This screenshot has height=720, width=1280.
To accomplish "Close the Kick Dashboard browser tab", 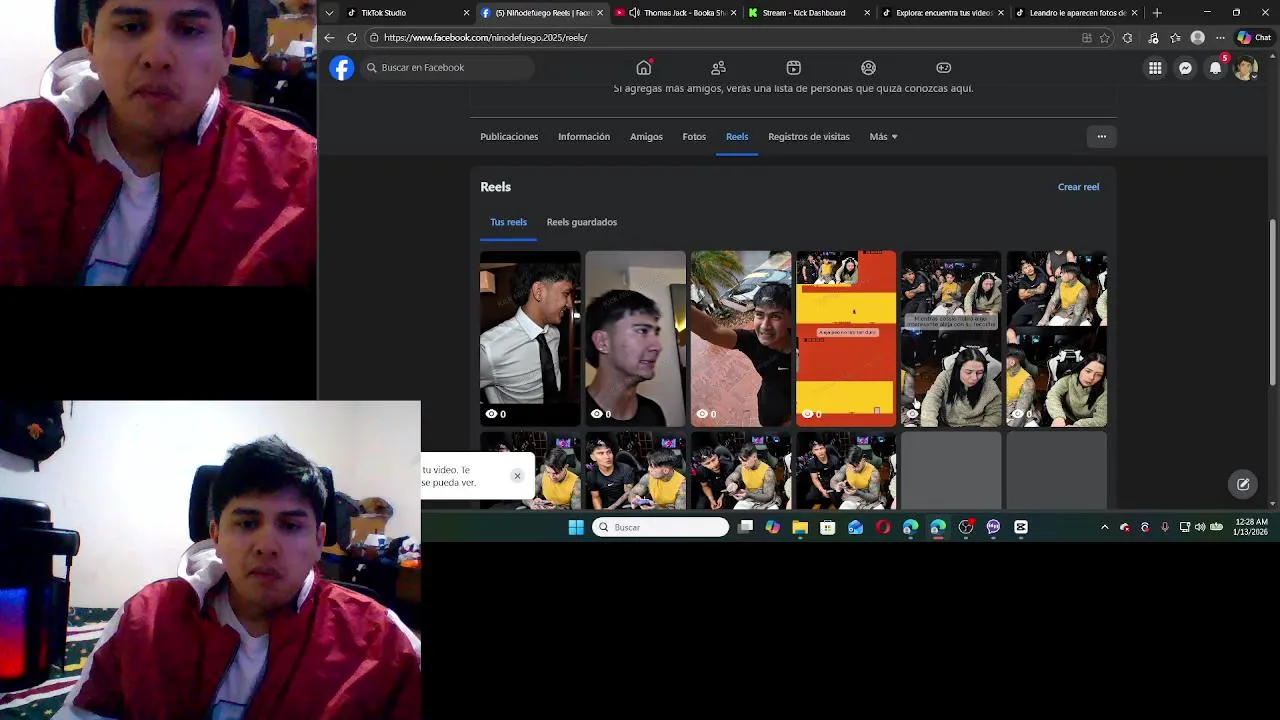I will tap(867, 13).
